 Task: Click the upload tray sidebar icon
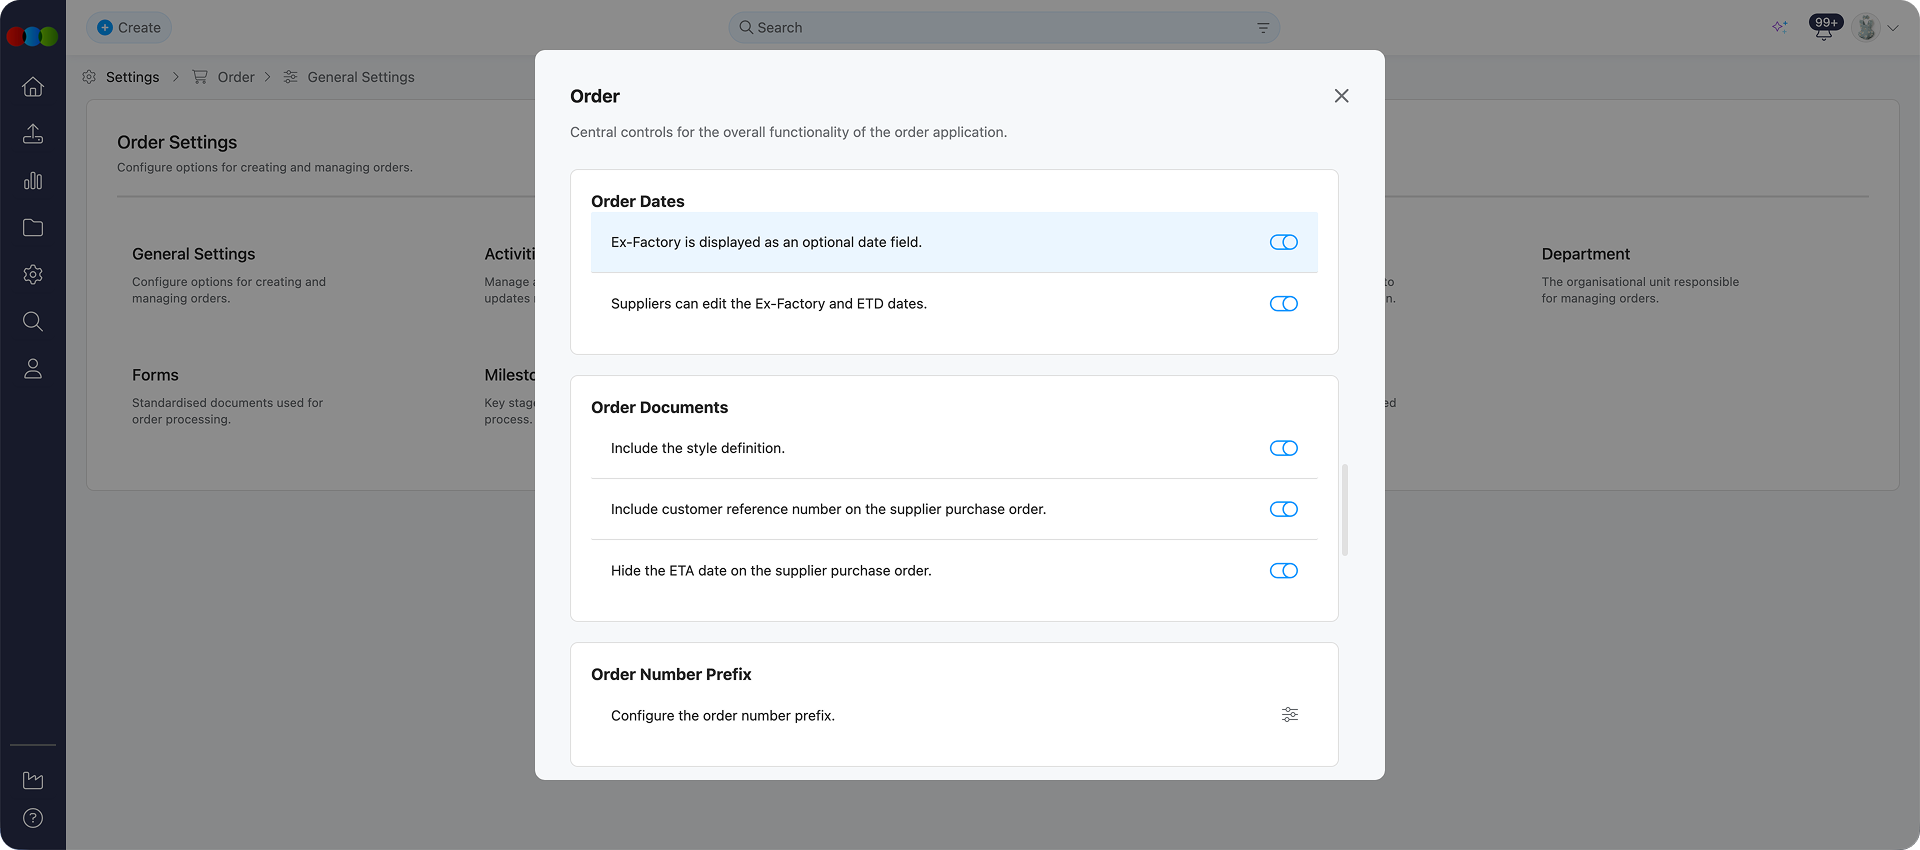[33, 134]
